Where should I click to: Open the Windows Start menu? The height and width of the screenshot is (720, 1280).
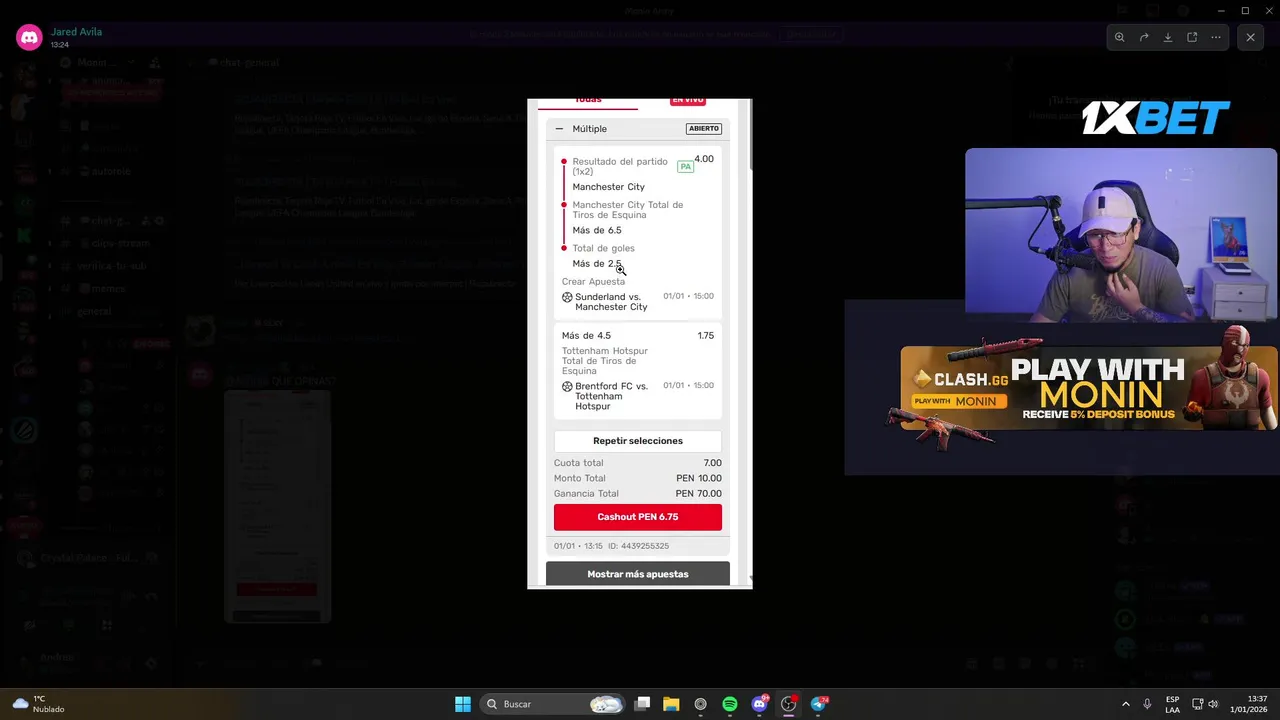463,704
